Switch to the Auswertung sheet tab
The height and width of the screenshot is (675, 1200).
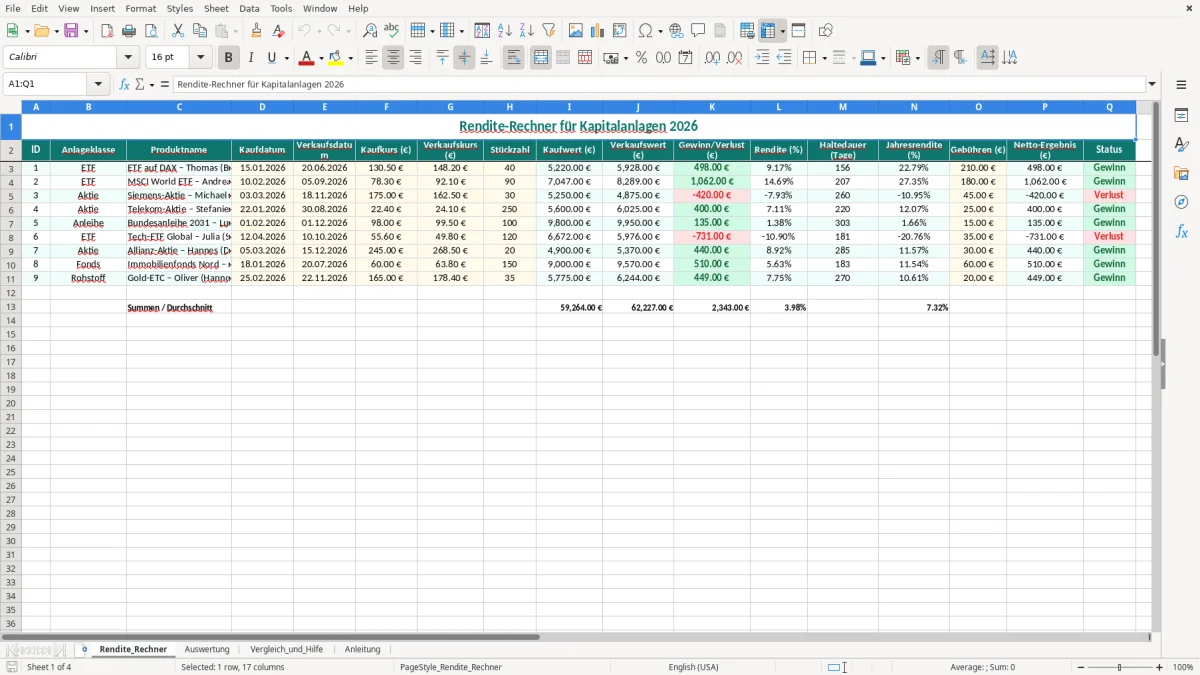click(x=207, y=649)
